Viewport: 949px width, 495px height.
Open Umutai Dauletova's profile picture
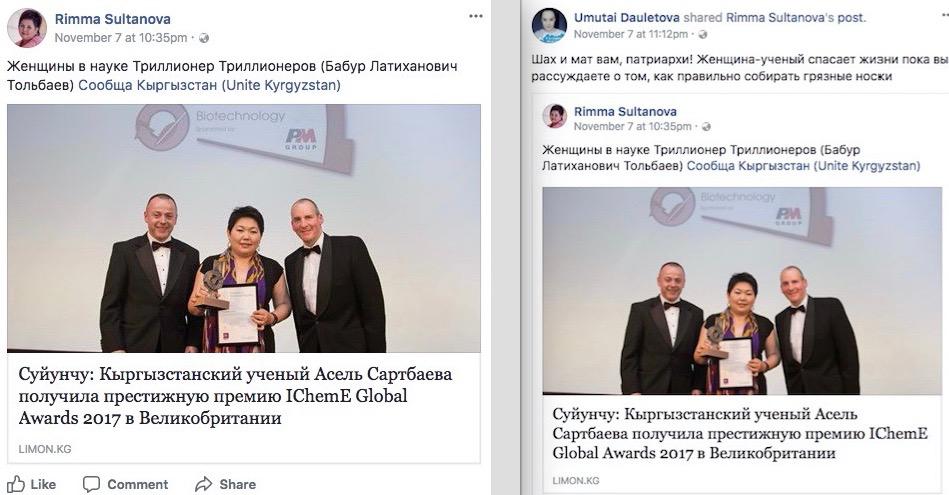549,25
